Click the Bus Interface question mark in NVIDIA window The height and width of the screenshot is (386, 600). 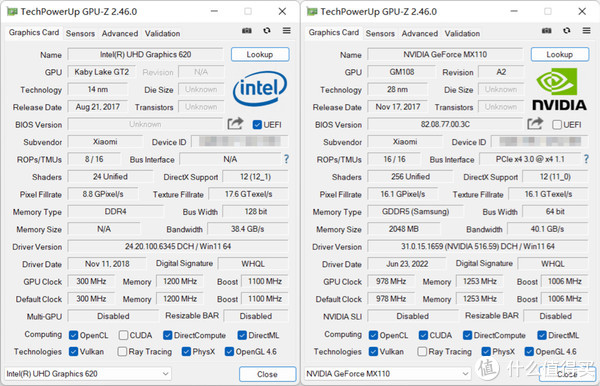pos(586,159)
